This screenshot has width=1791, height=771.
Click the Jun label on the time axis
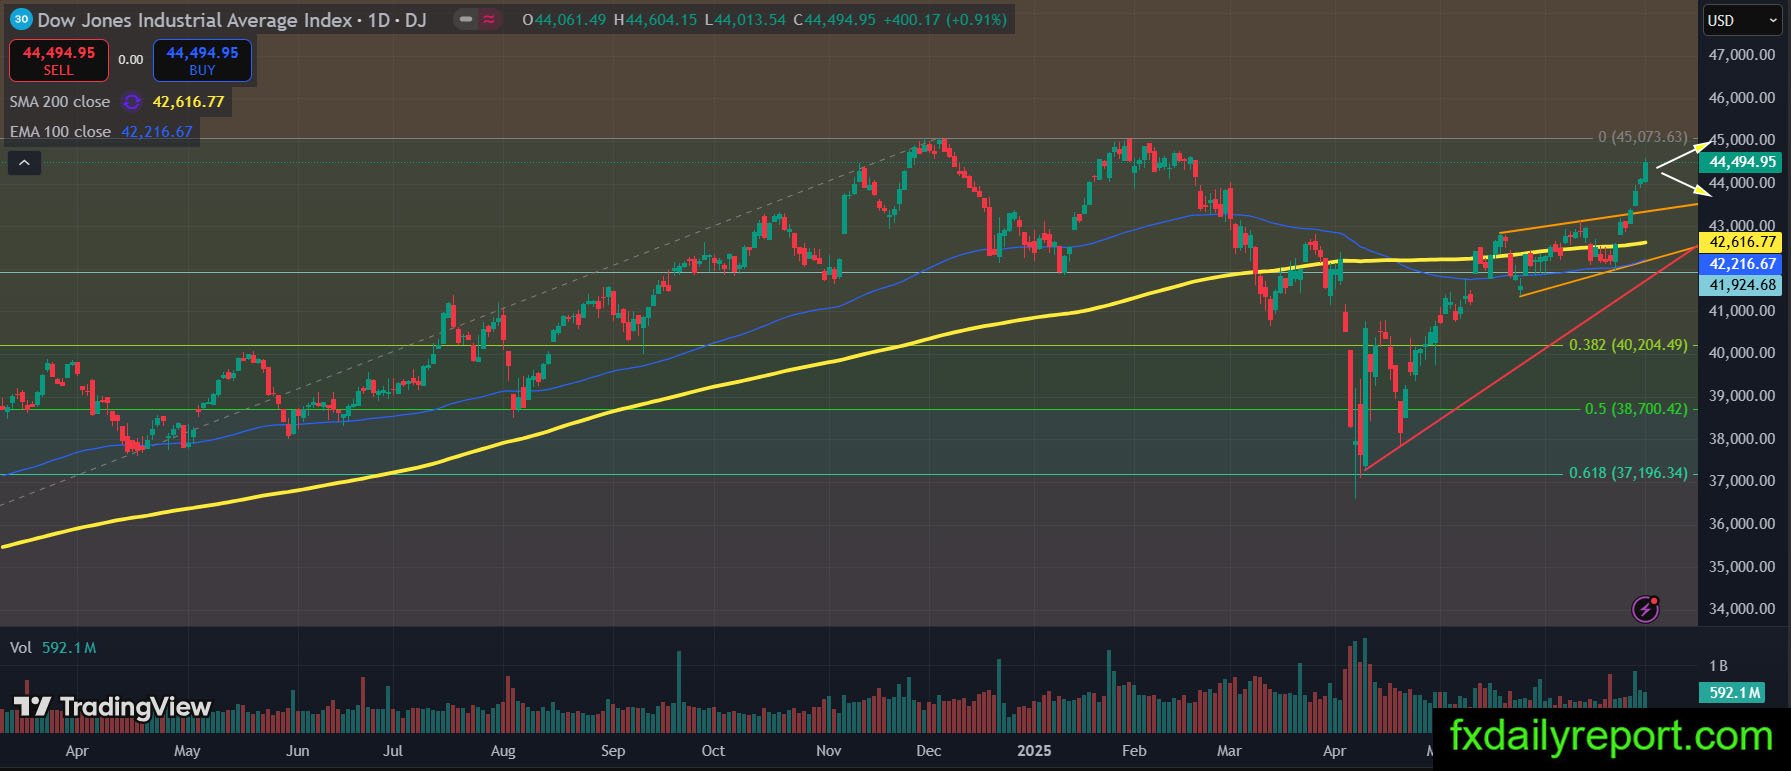click(297, 751)
